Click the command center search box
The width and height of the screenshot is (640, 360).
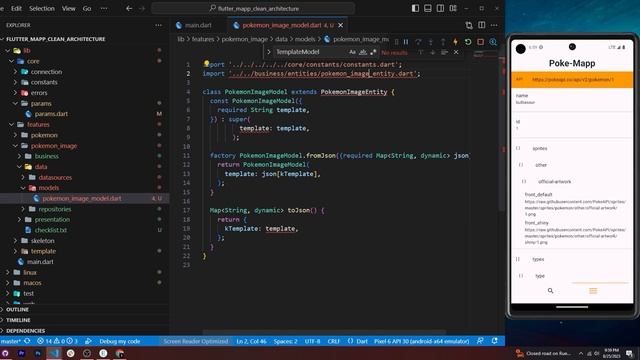[x=253, y=8]
